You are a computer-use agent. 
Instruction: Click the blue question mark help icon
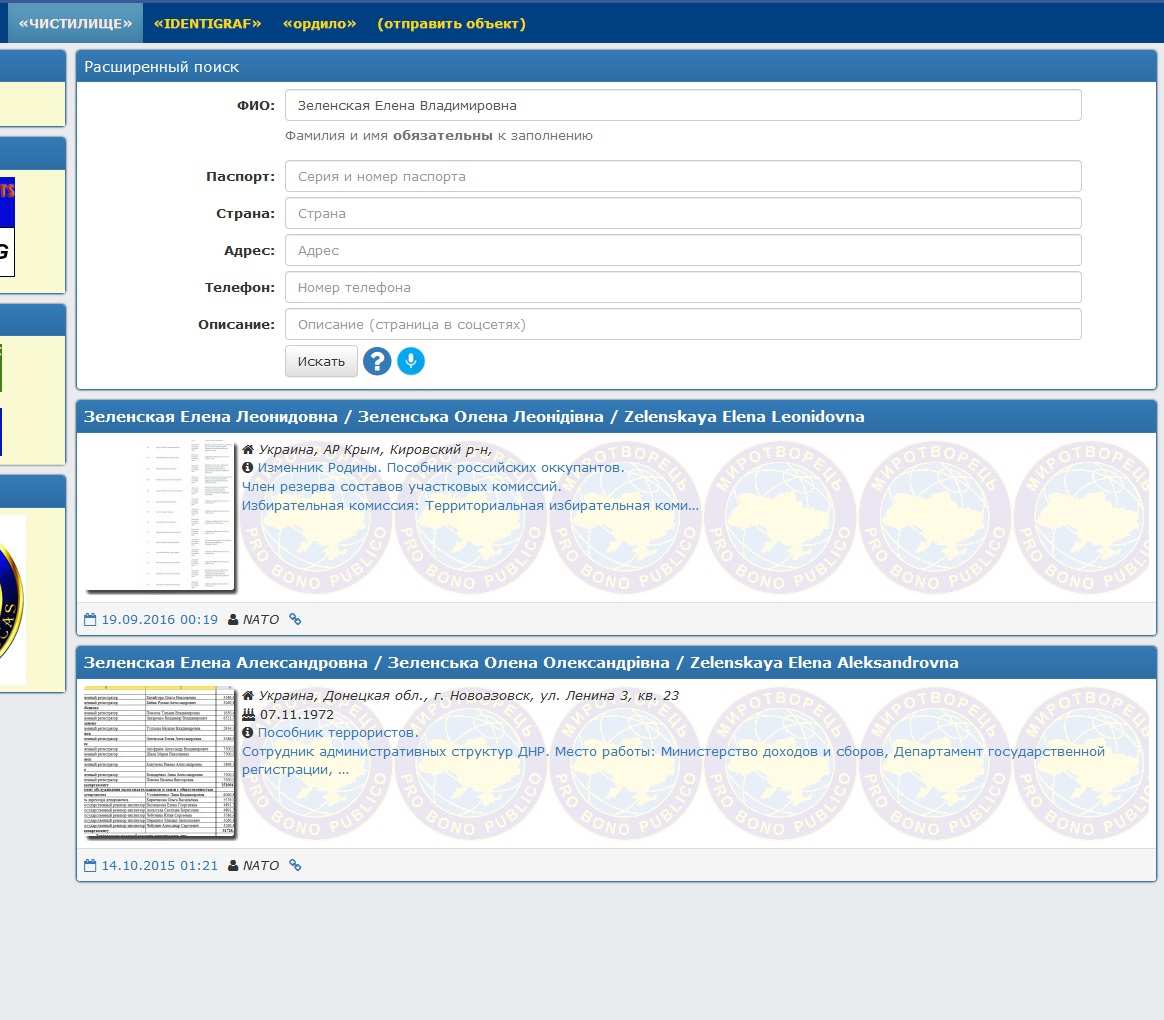pyautogui.click(x=377, y=361)
